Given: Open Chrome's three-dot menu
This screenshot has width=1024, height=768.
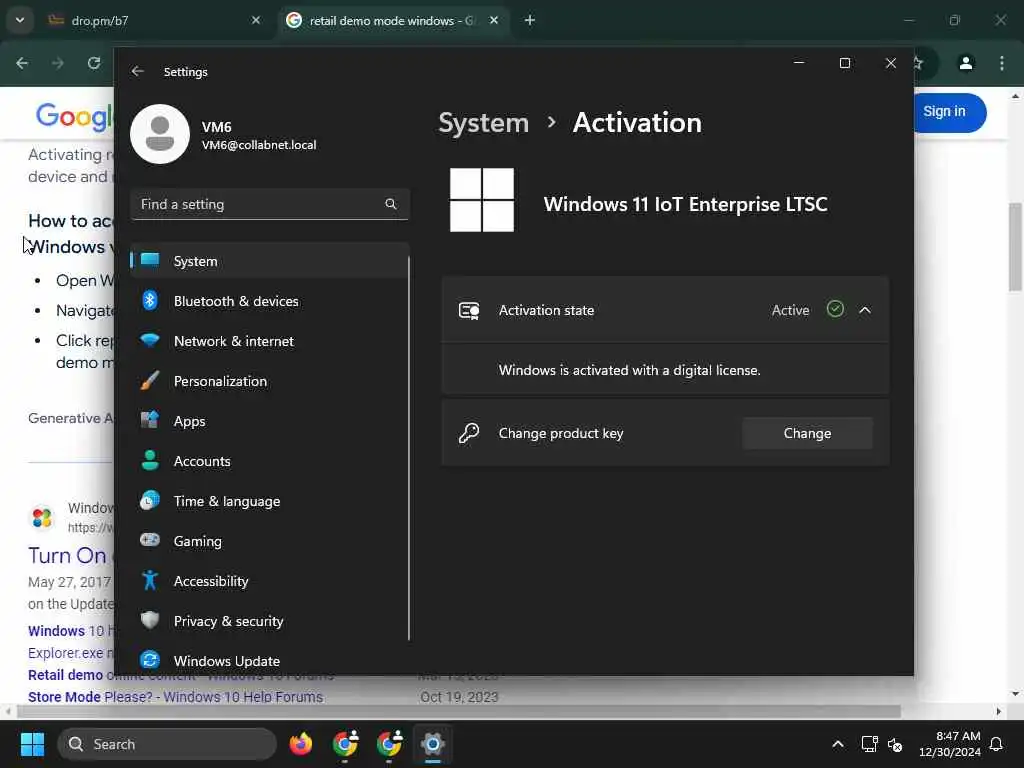Looking at the screenshot, I should pos(1002,63).
